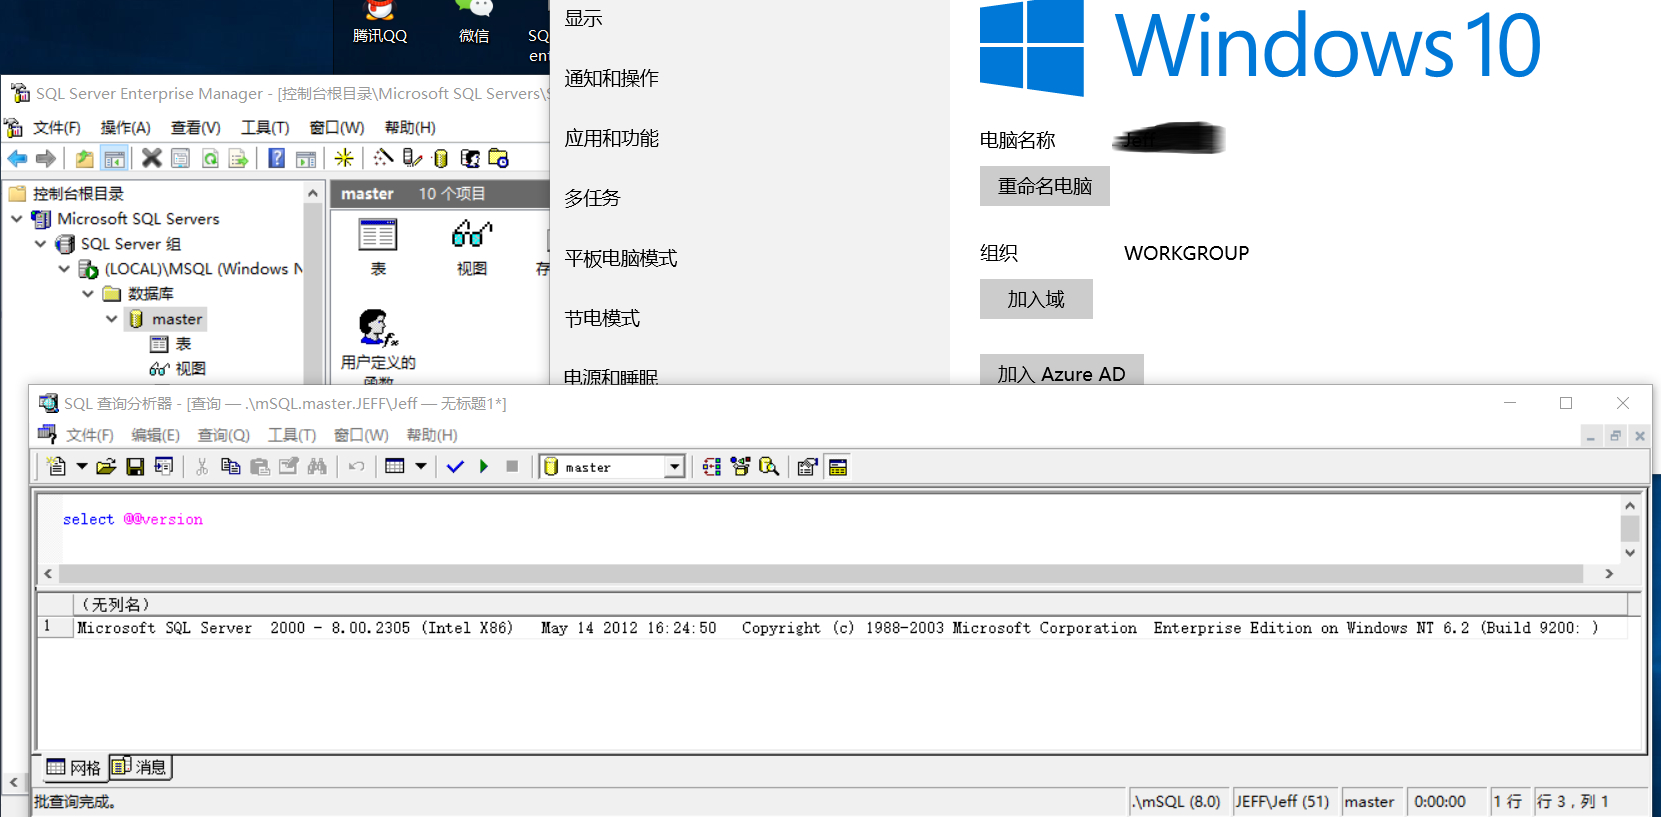
Task: Click the insert template icon in Query Analyzer
Action: (163, 466)
